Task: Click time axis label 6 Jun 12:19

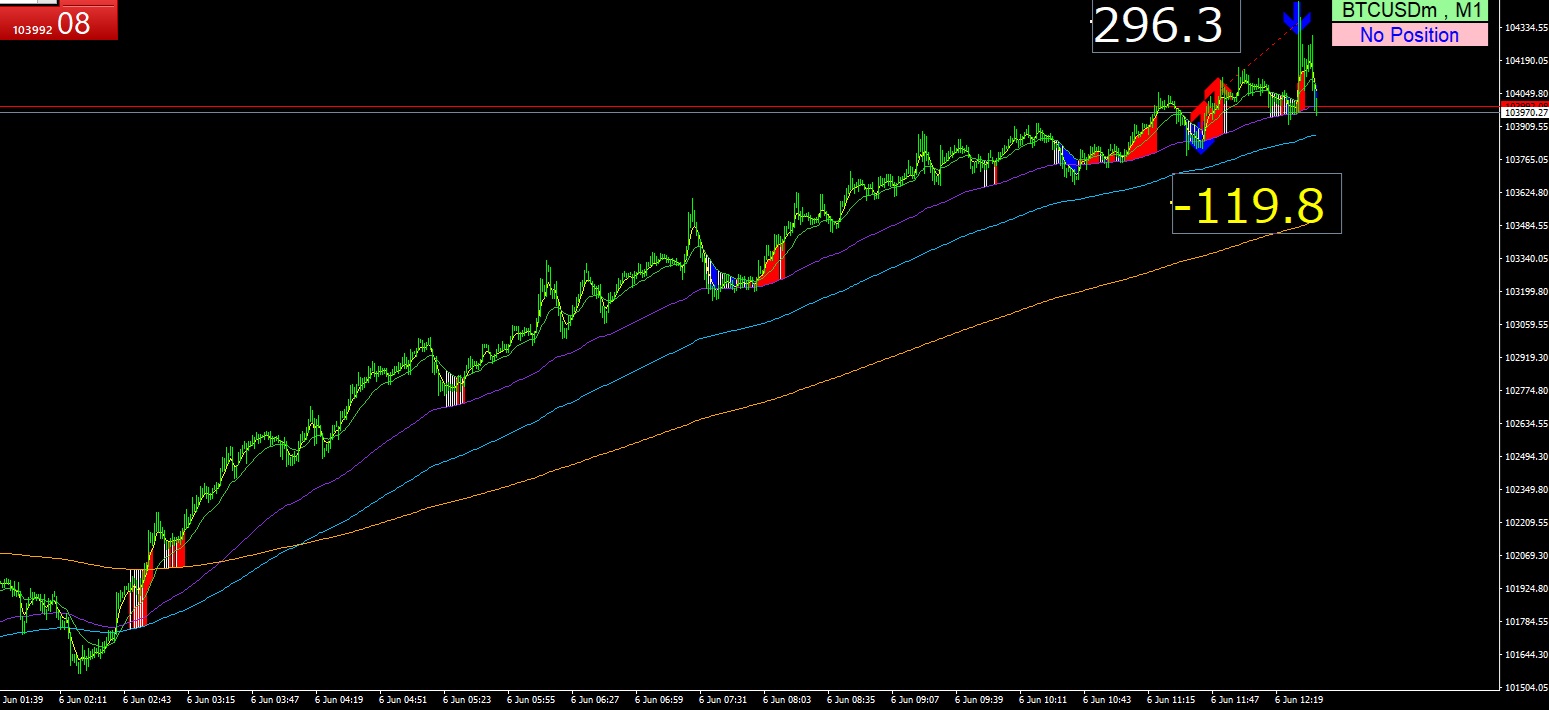Action: (1299, 701)
